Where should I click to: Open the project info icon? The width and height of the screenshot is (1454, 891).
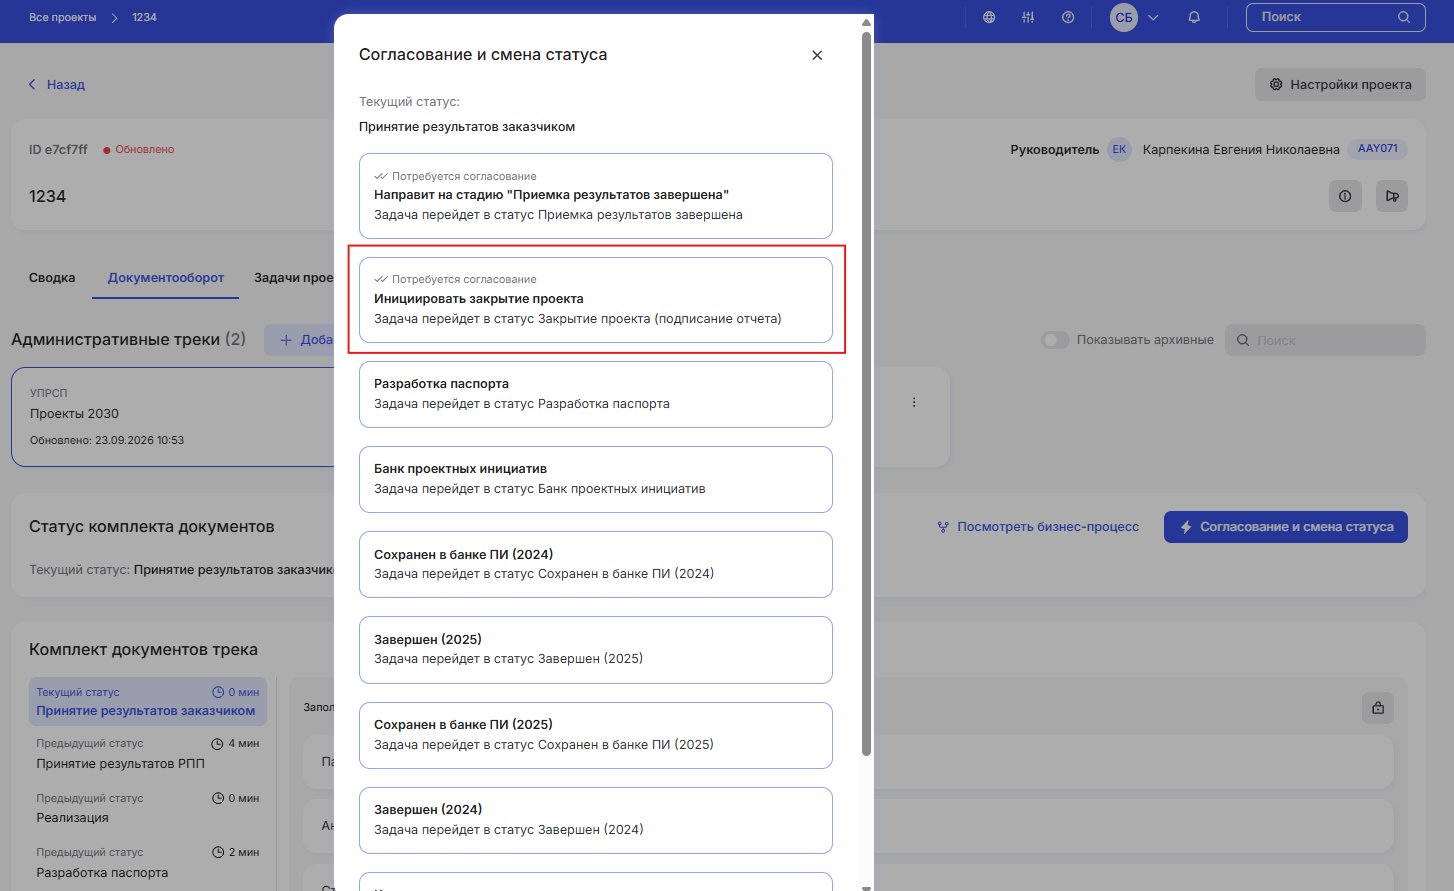(x=1345, y=196)
